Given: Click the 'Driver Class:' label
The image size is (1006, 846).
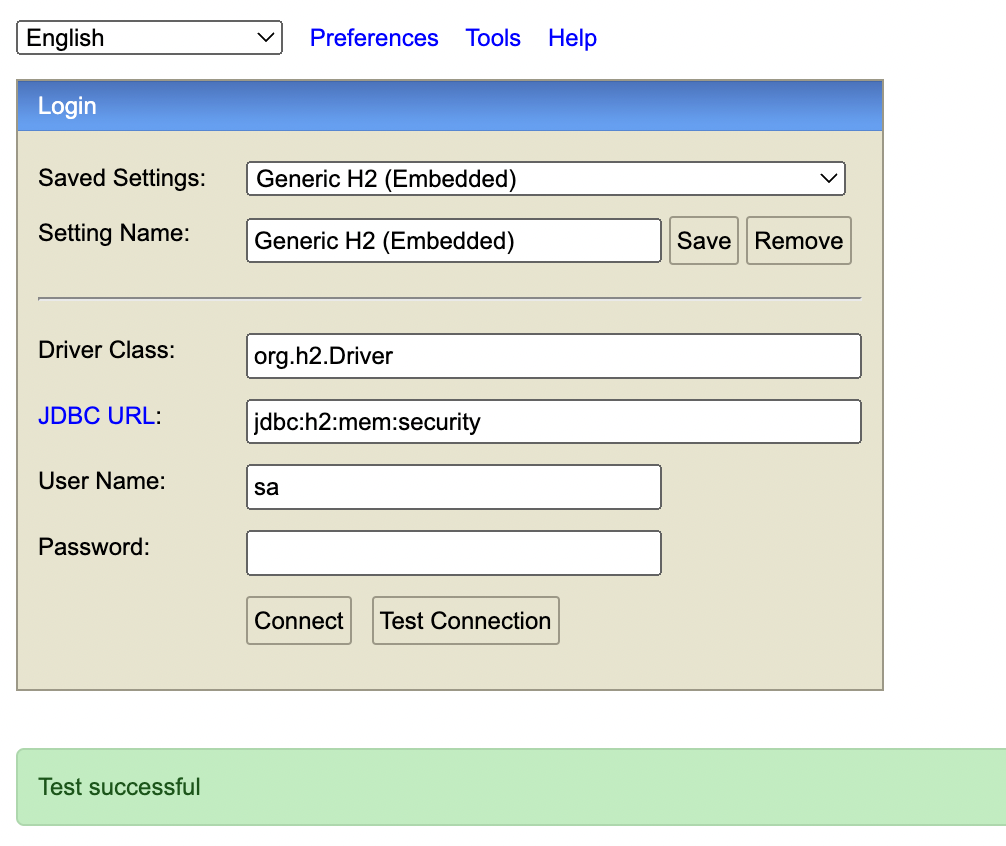Looking at the screenshot, I should (x=107, y=350).
